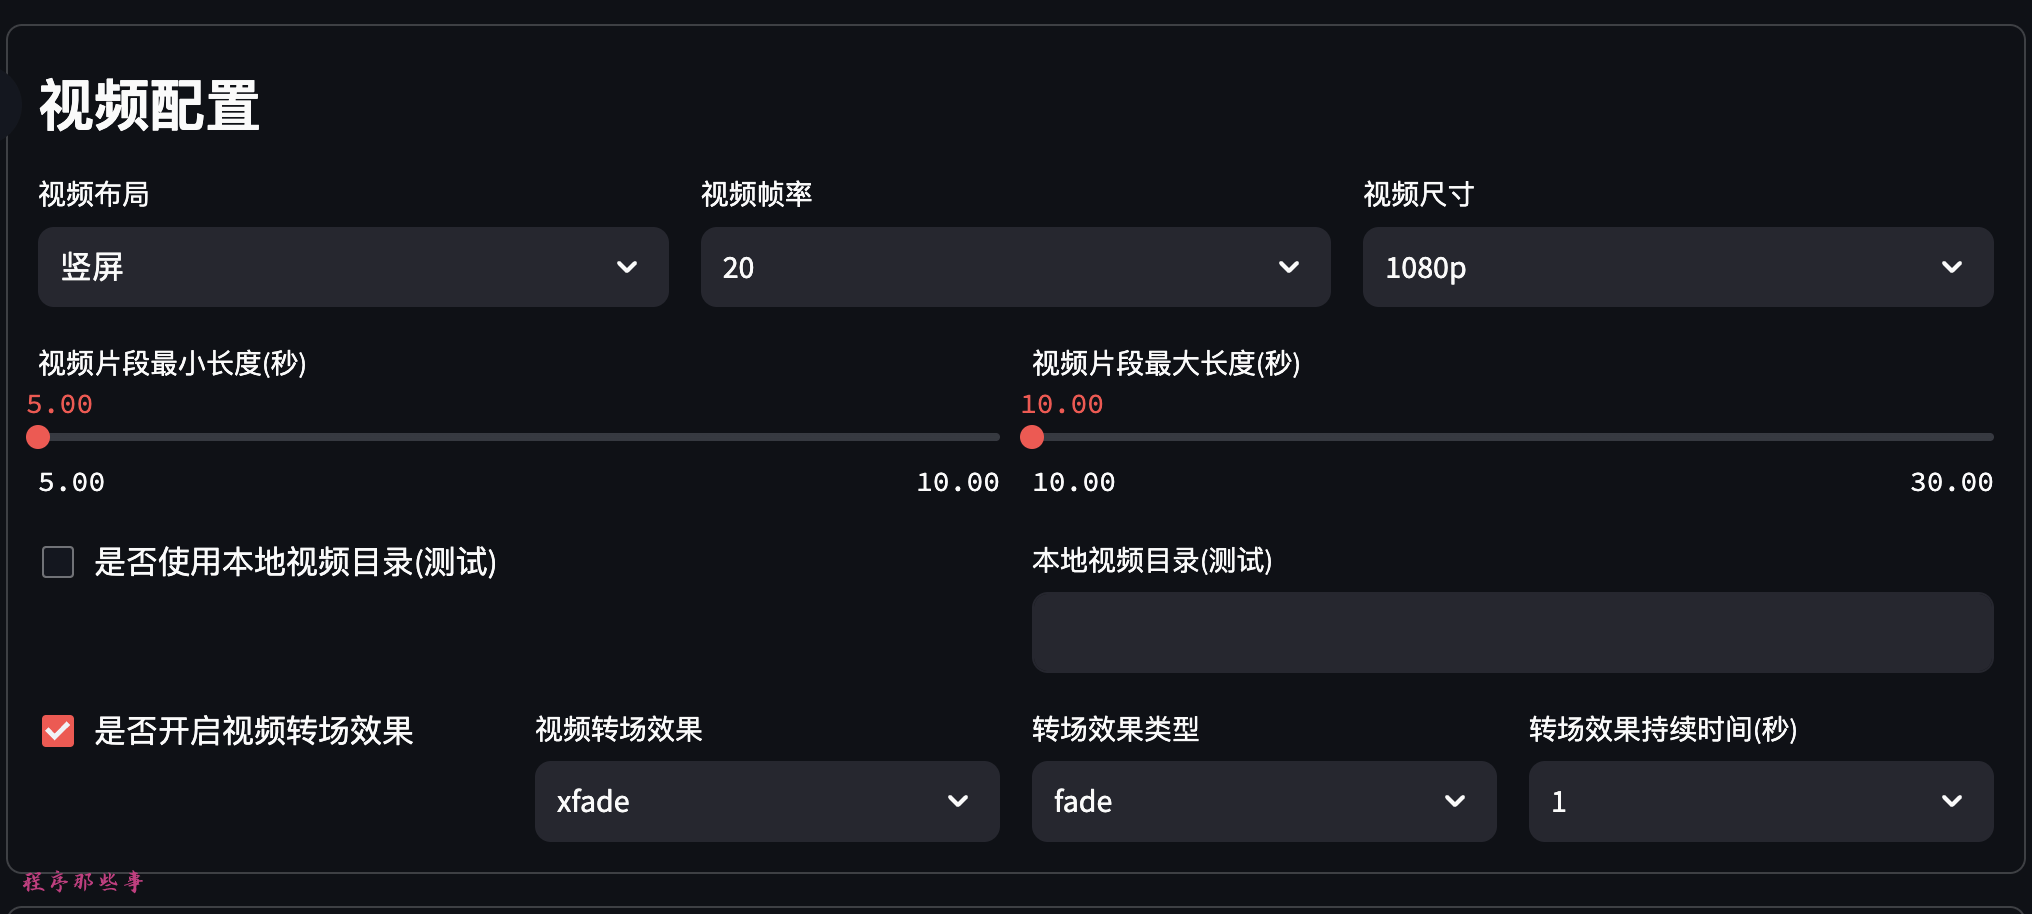This screenshot has height=914, width=2032.
Task: Click the chevron arrow in the xfade box
Action: [958, 801]
